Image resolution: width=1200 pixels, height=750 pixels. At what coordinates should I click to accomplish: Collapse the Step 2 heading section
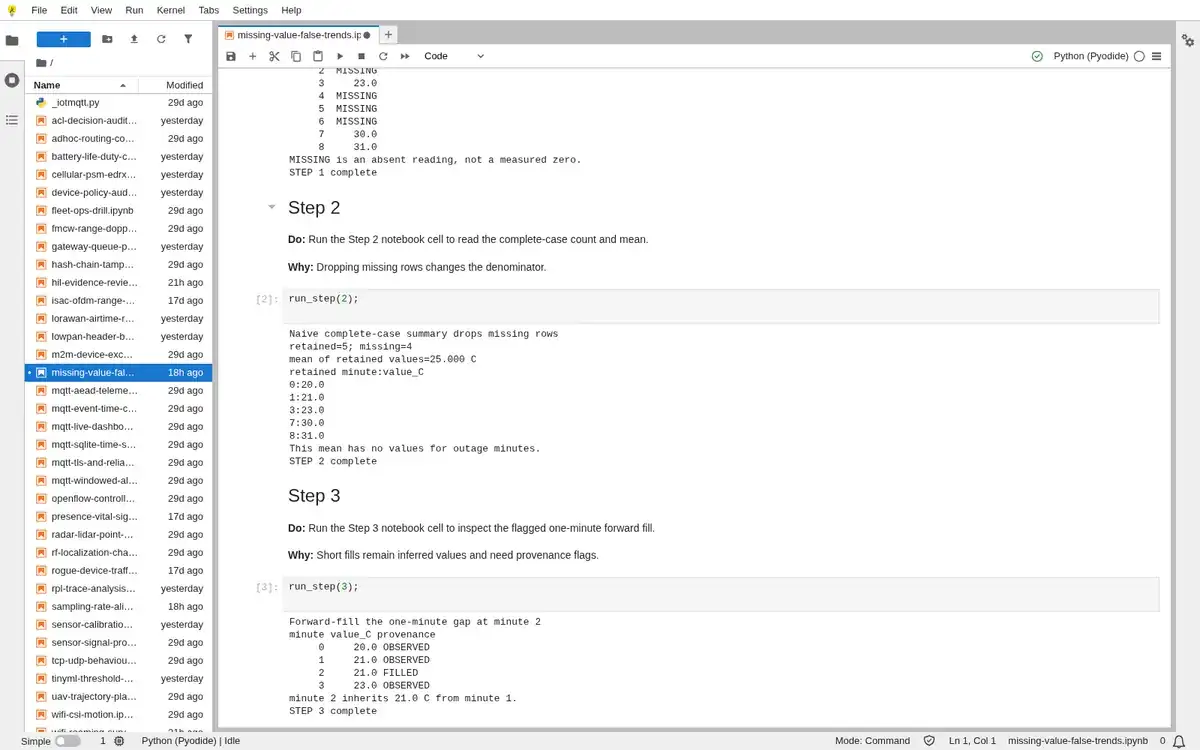tap(271, 208)
